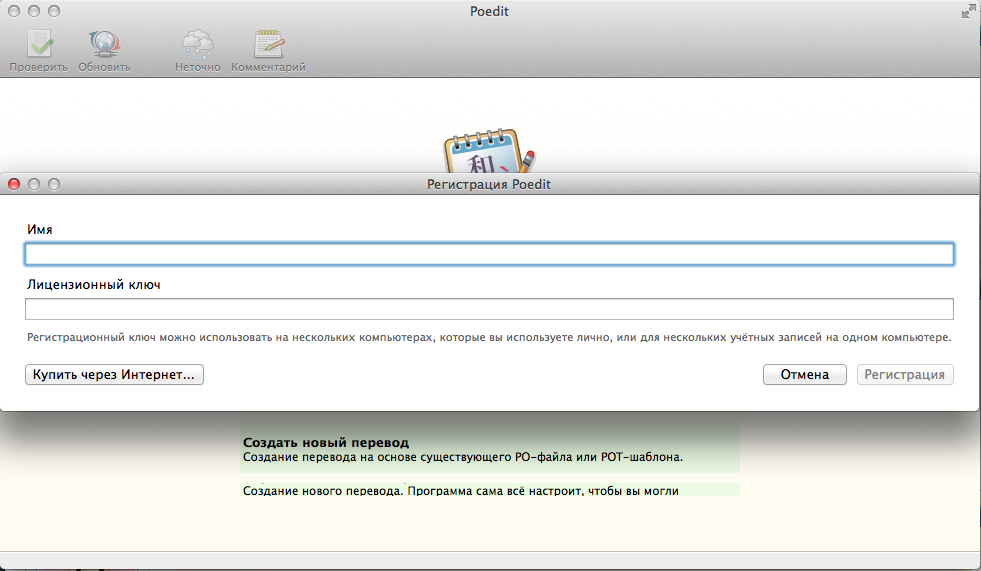Click the Лицензионный ключ label

[x=94, y=285]
